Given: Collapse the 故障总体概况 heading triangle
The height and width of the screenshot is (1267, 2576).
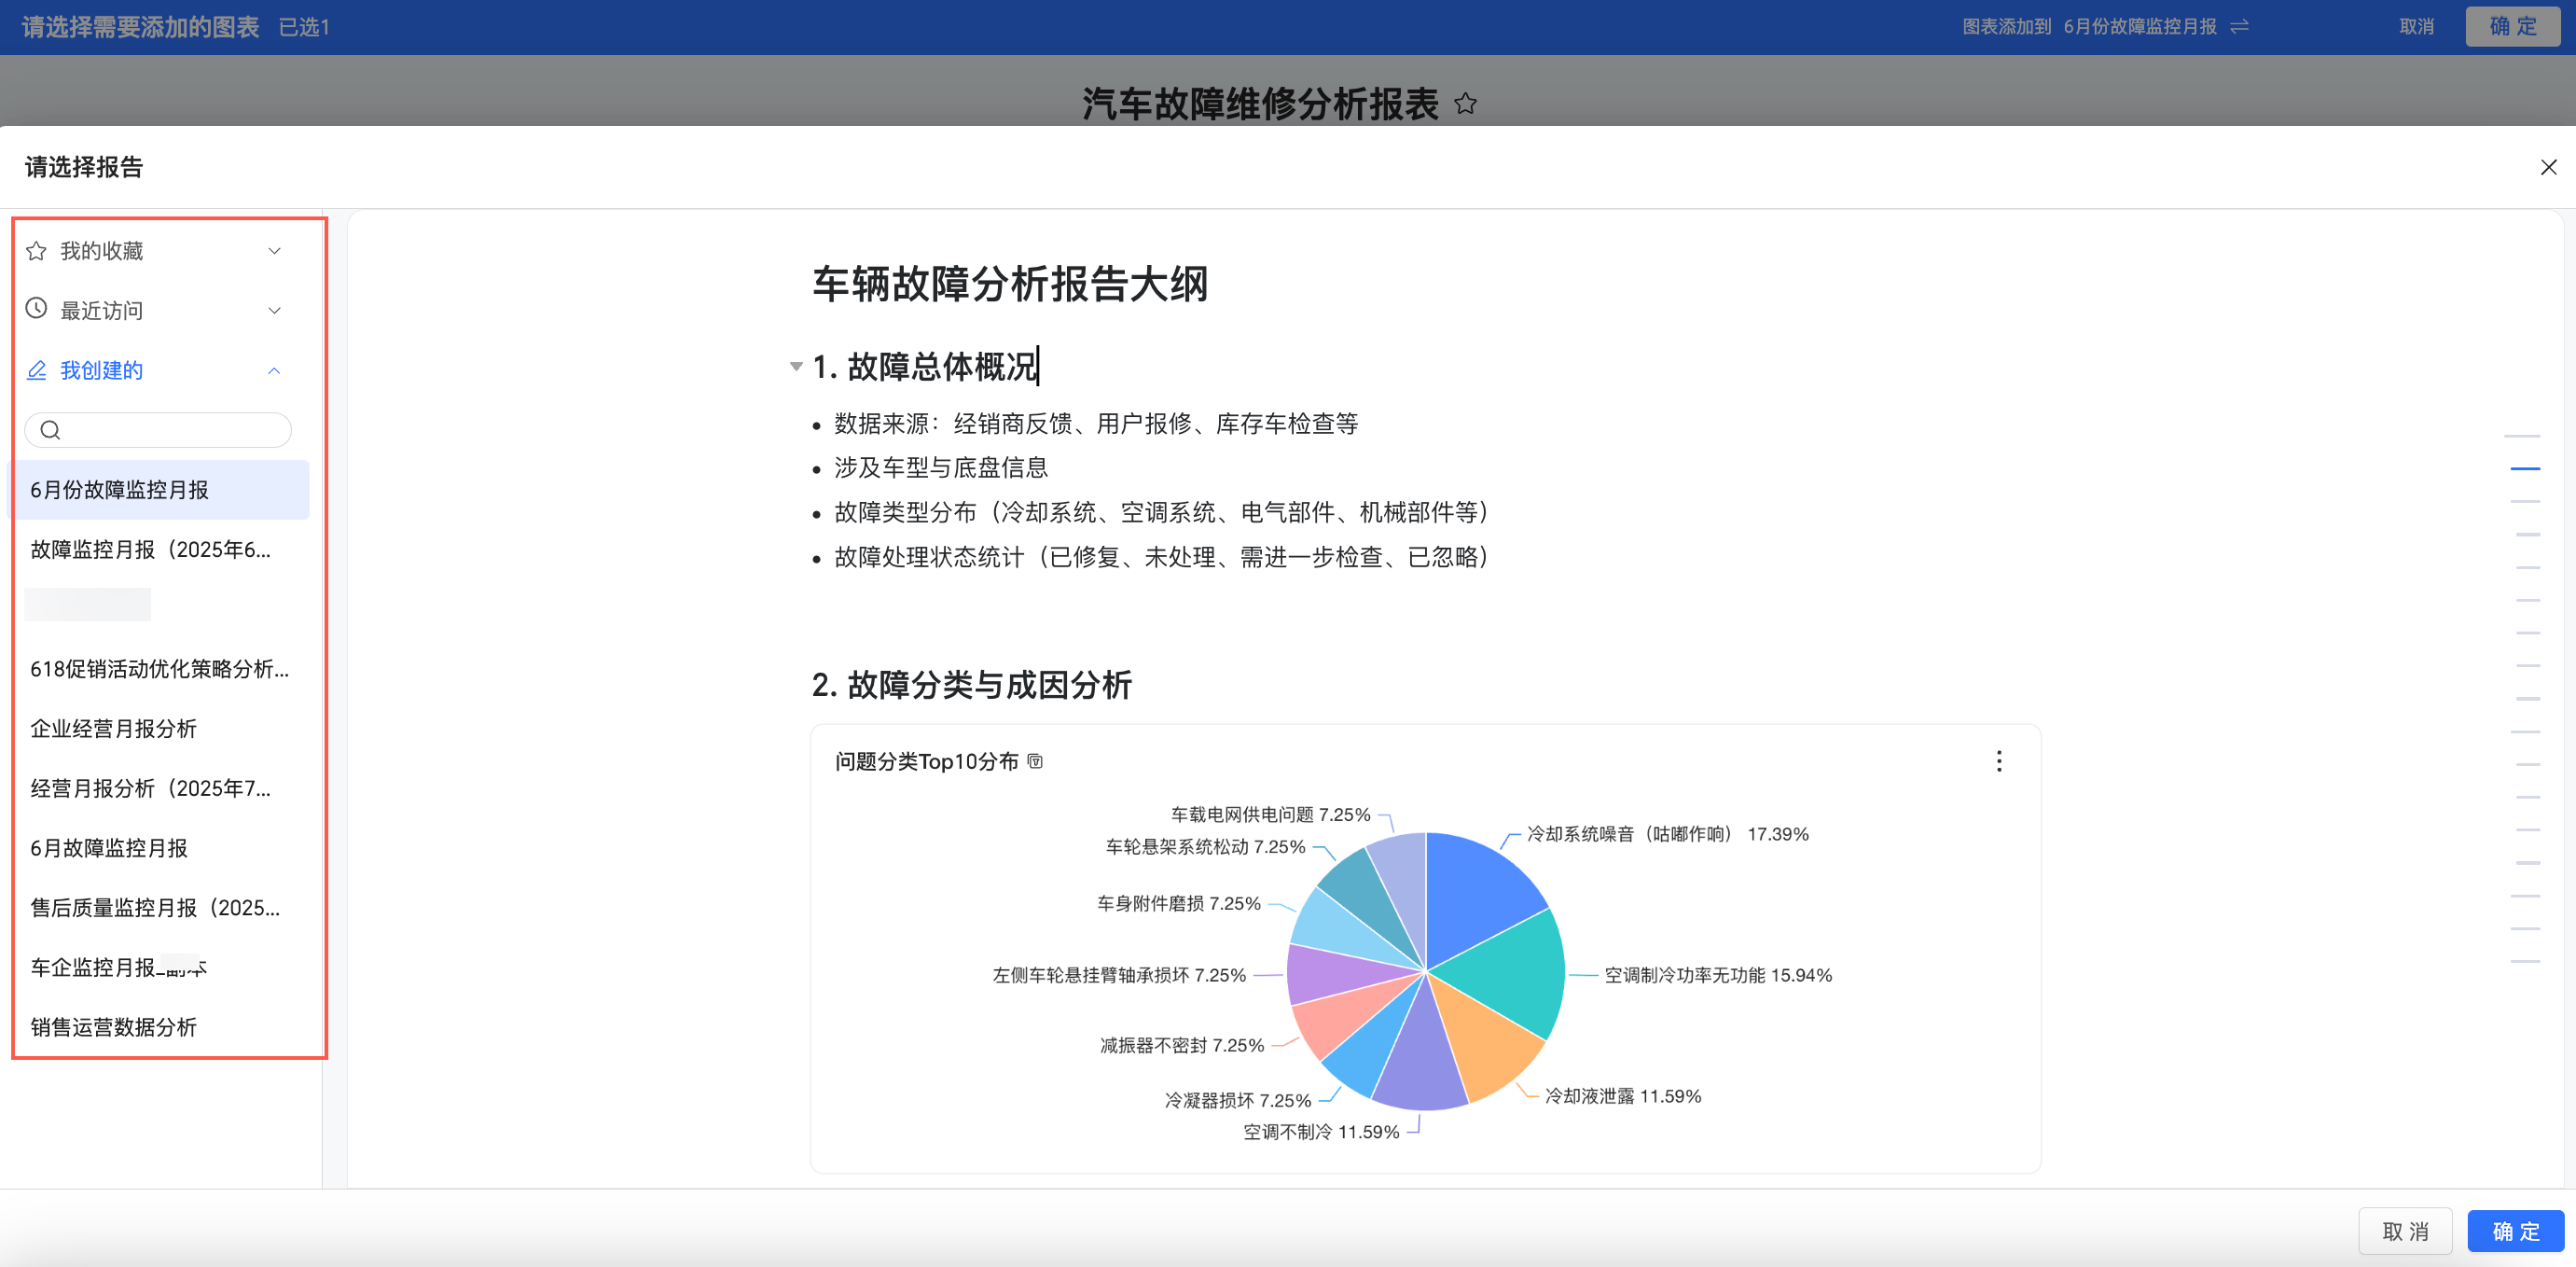Looking at the screenshot, I should click(796, 367).
